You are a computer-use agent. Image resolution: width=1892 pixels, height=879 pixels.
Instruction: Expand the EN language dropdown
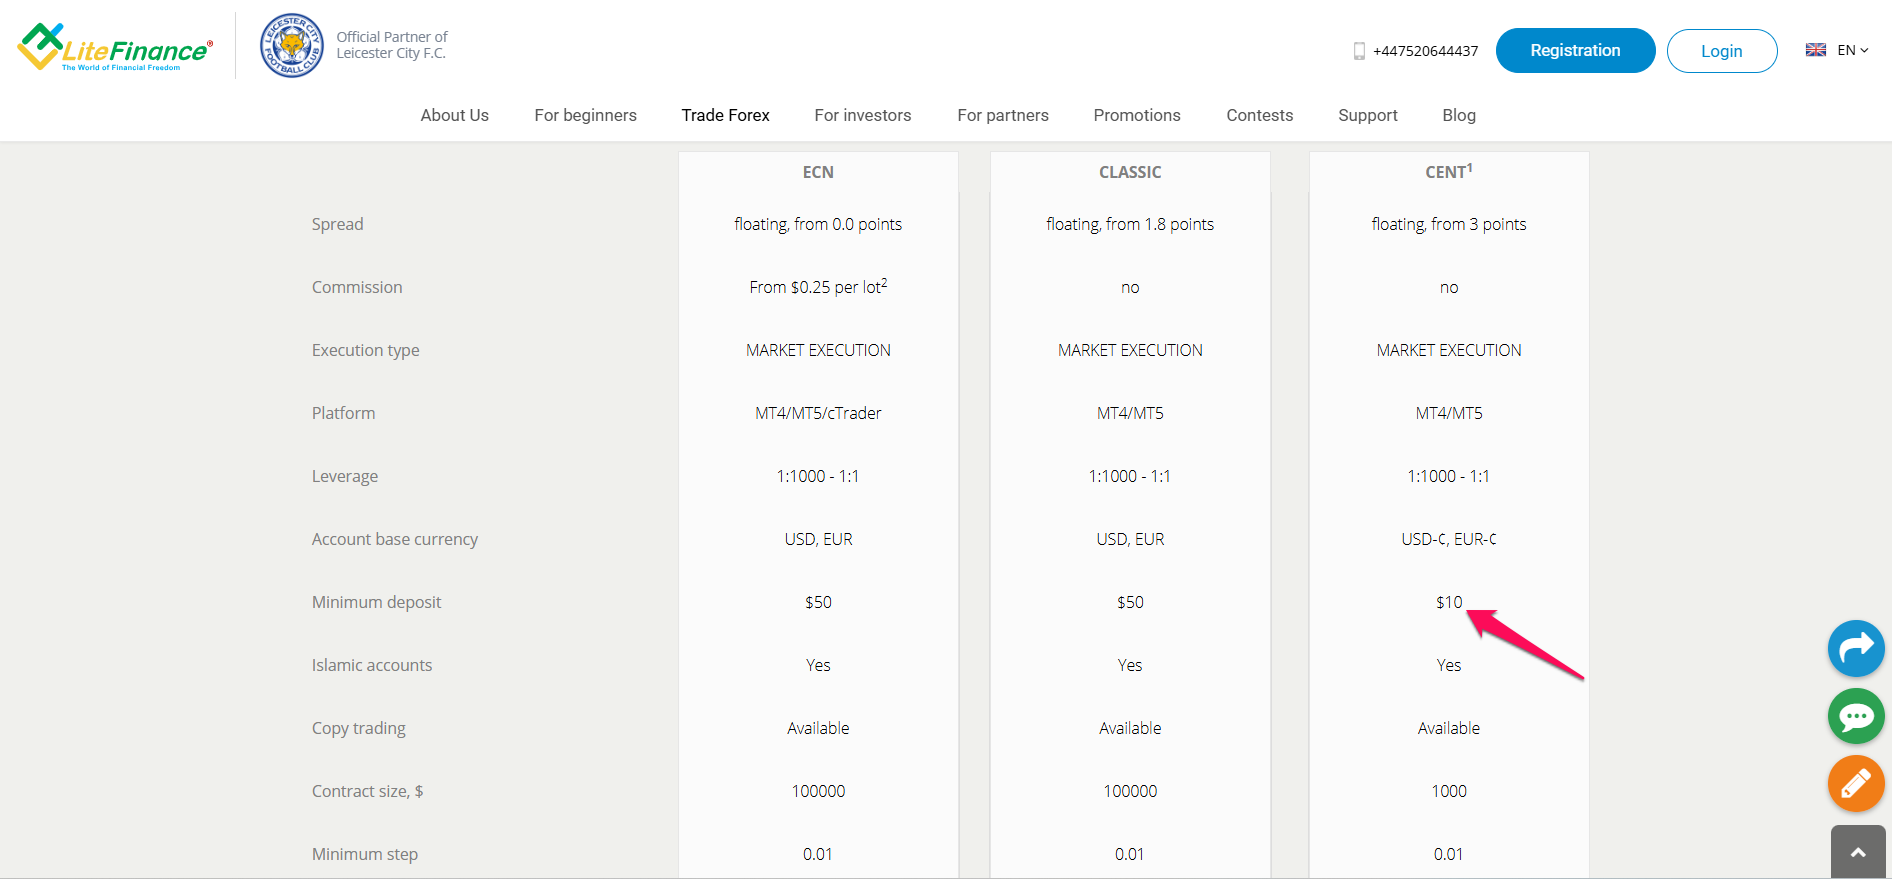click(x=1853, y=50)
